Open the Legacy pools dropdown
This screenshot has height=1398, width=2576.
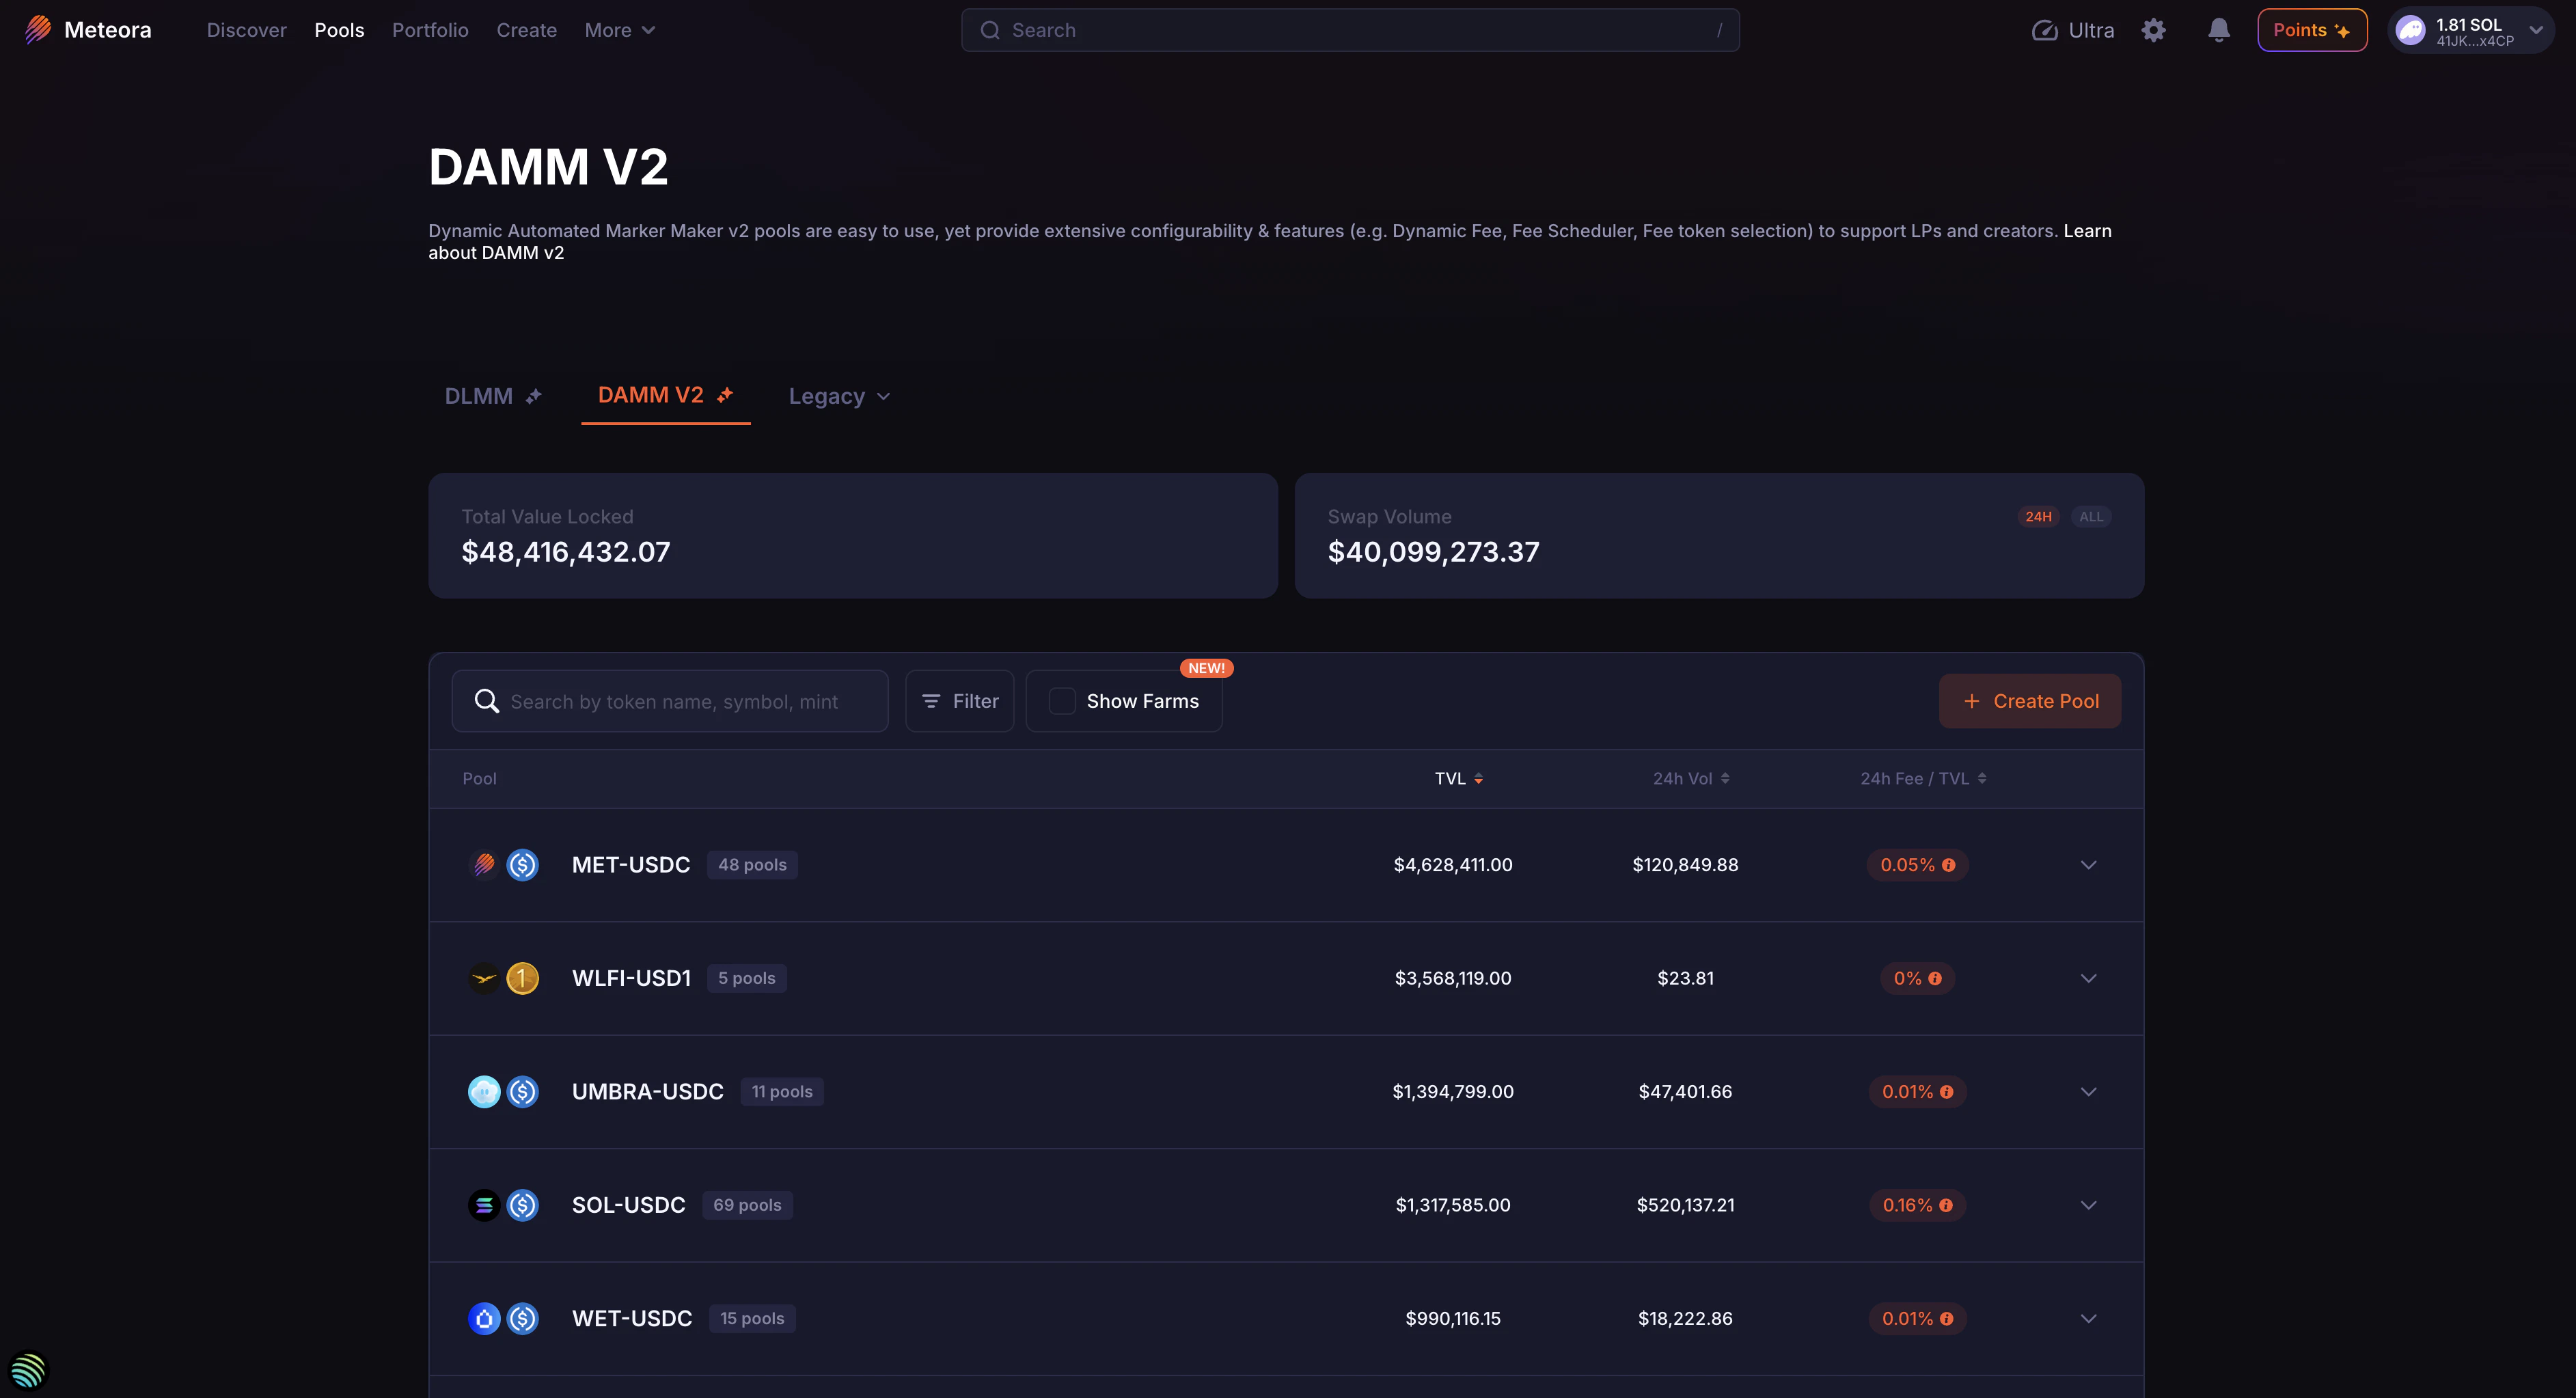tap(839, 396)
